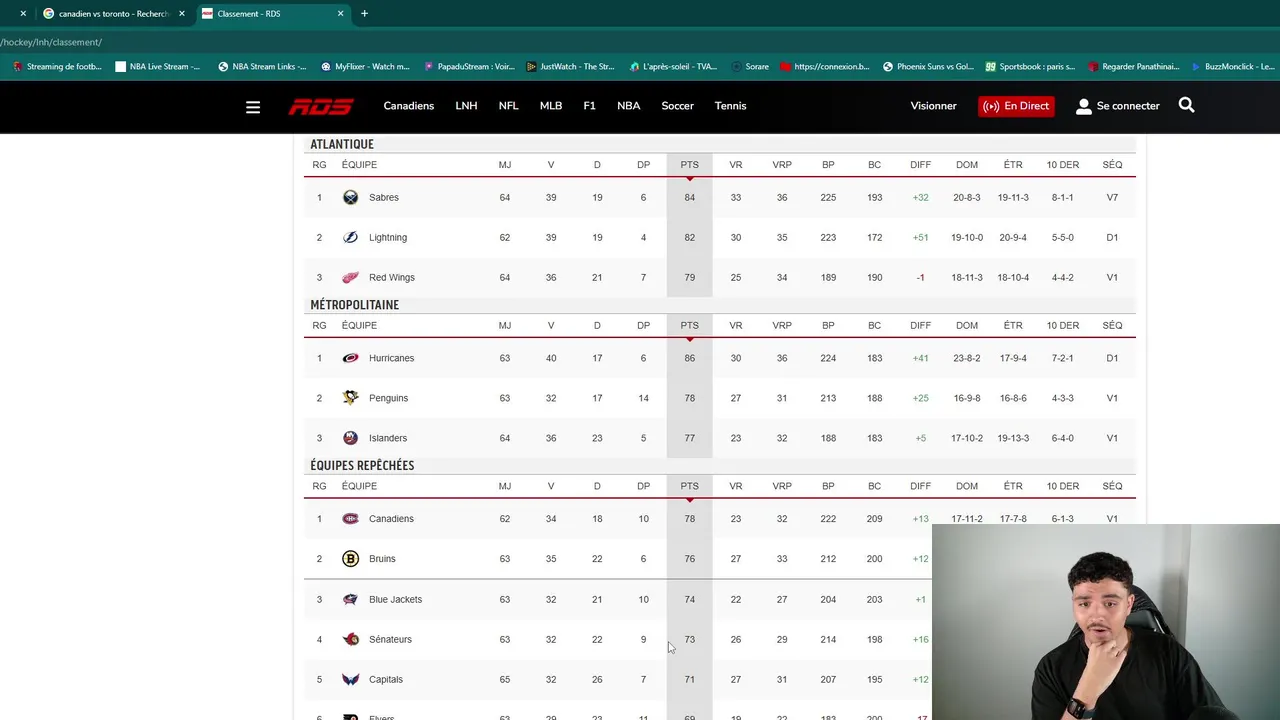1280x720 pixels.
Task: Open a new browser tab with plus icon
Action: pyautogui.click(x=364, y=13)
